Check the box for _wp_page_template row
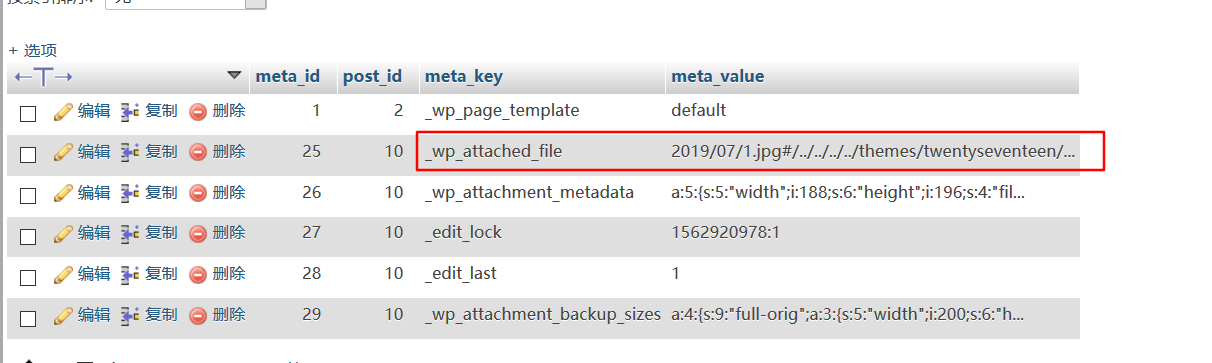This screenshot has height=363, width=1212. pos(28,113)
